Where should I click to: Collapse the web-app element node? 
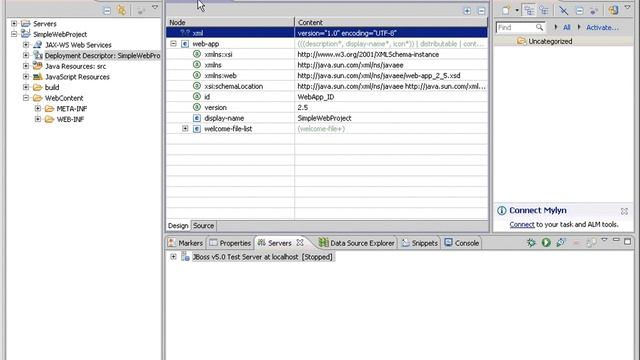[x=173, y=43]
